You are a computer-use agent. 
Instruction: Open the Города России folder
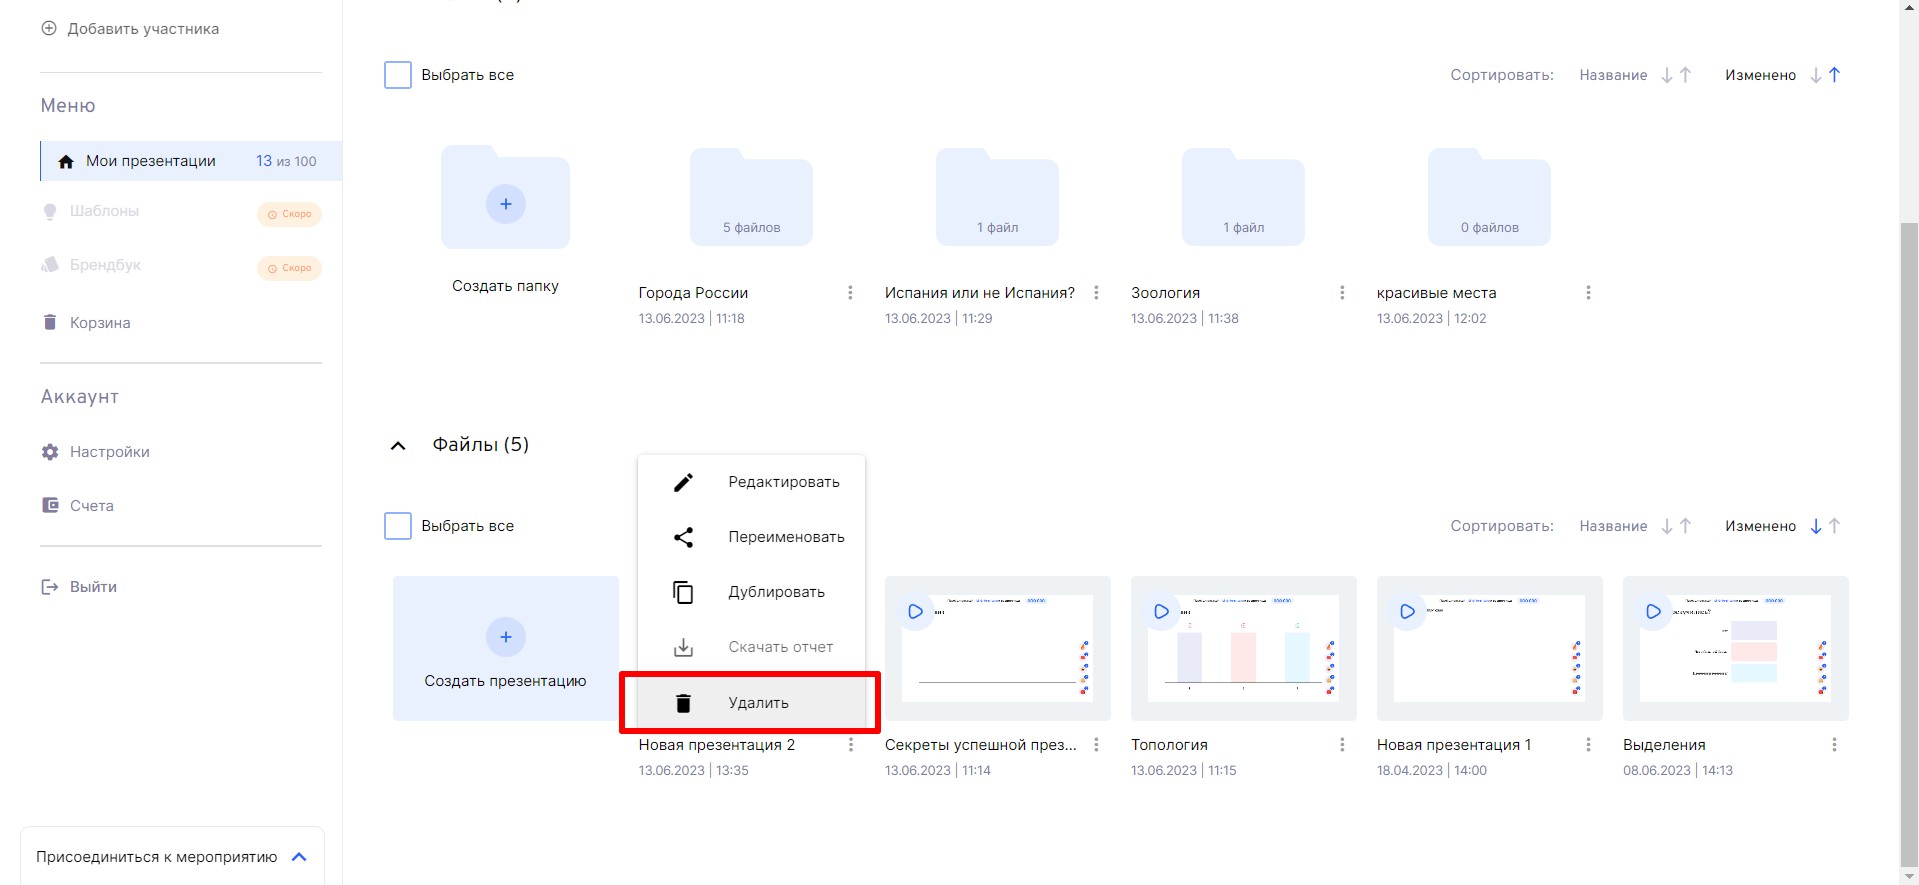tap(751, 198)
